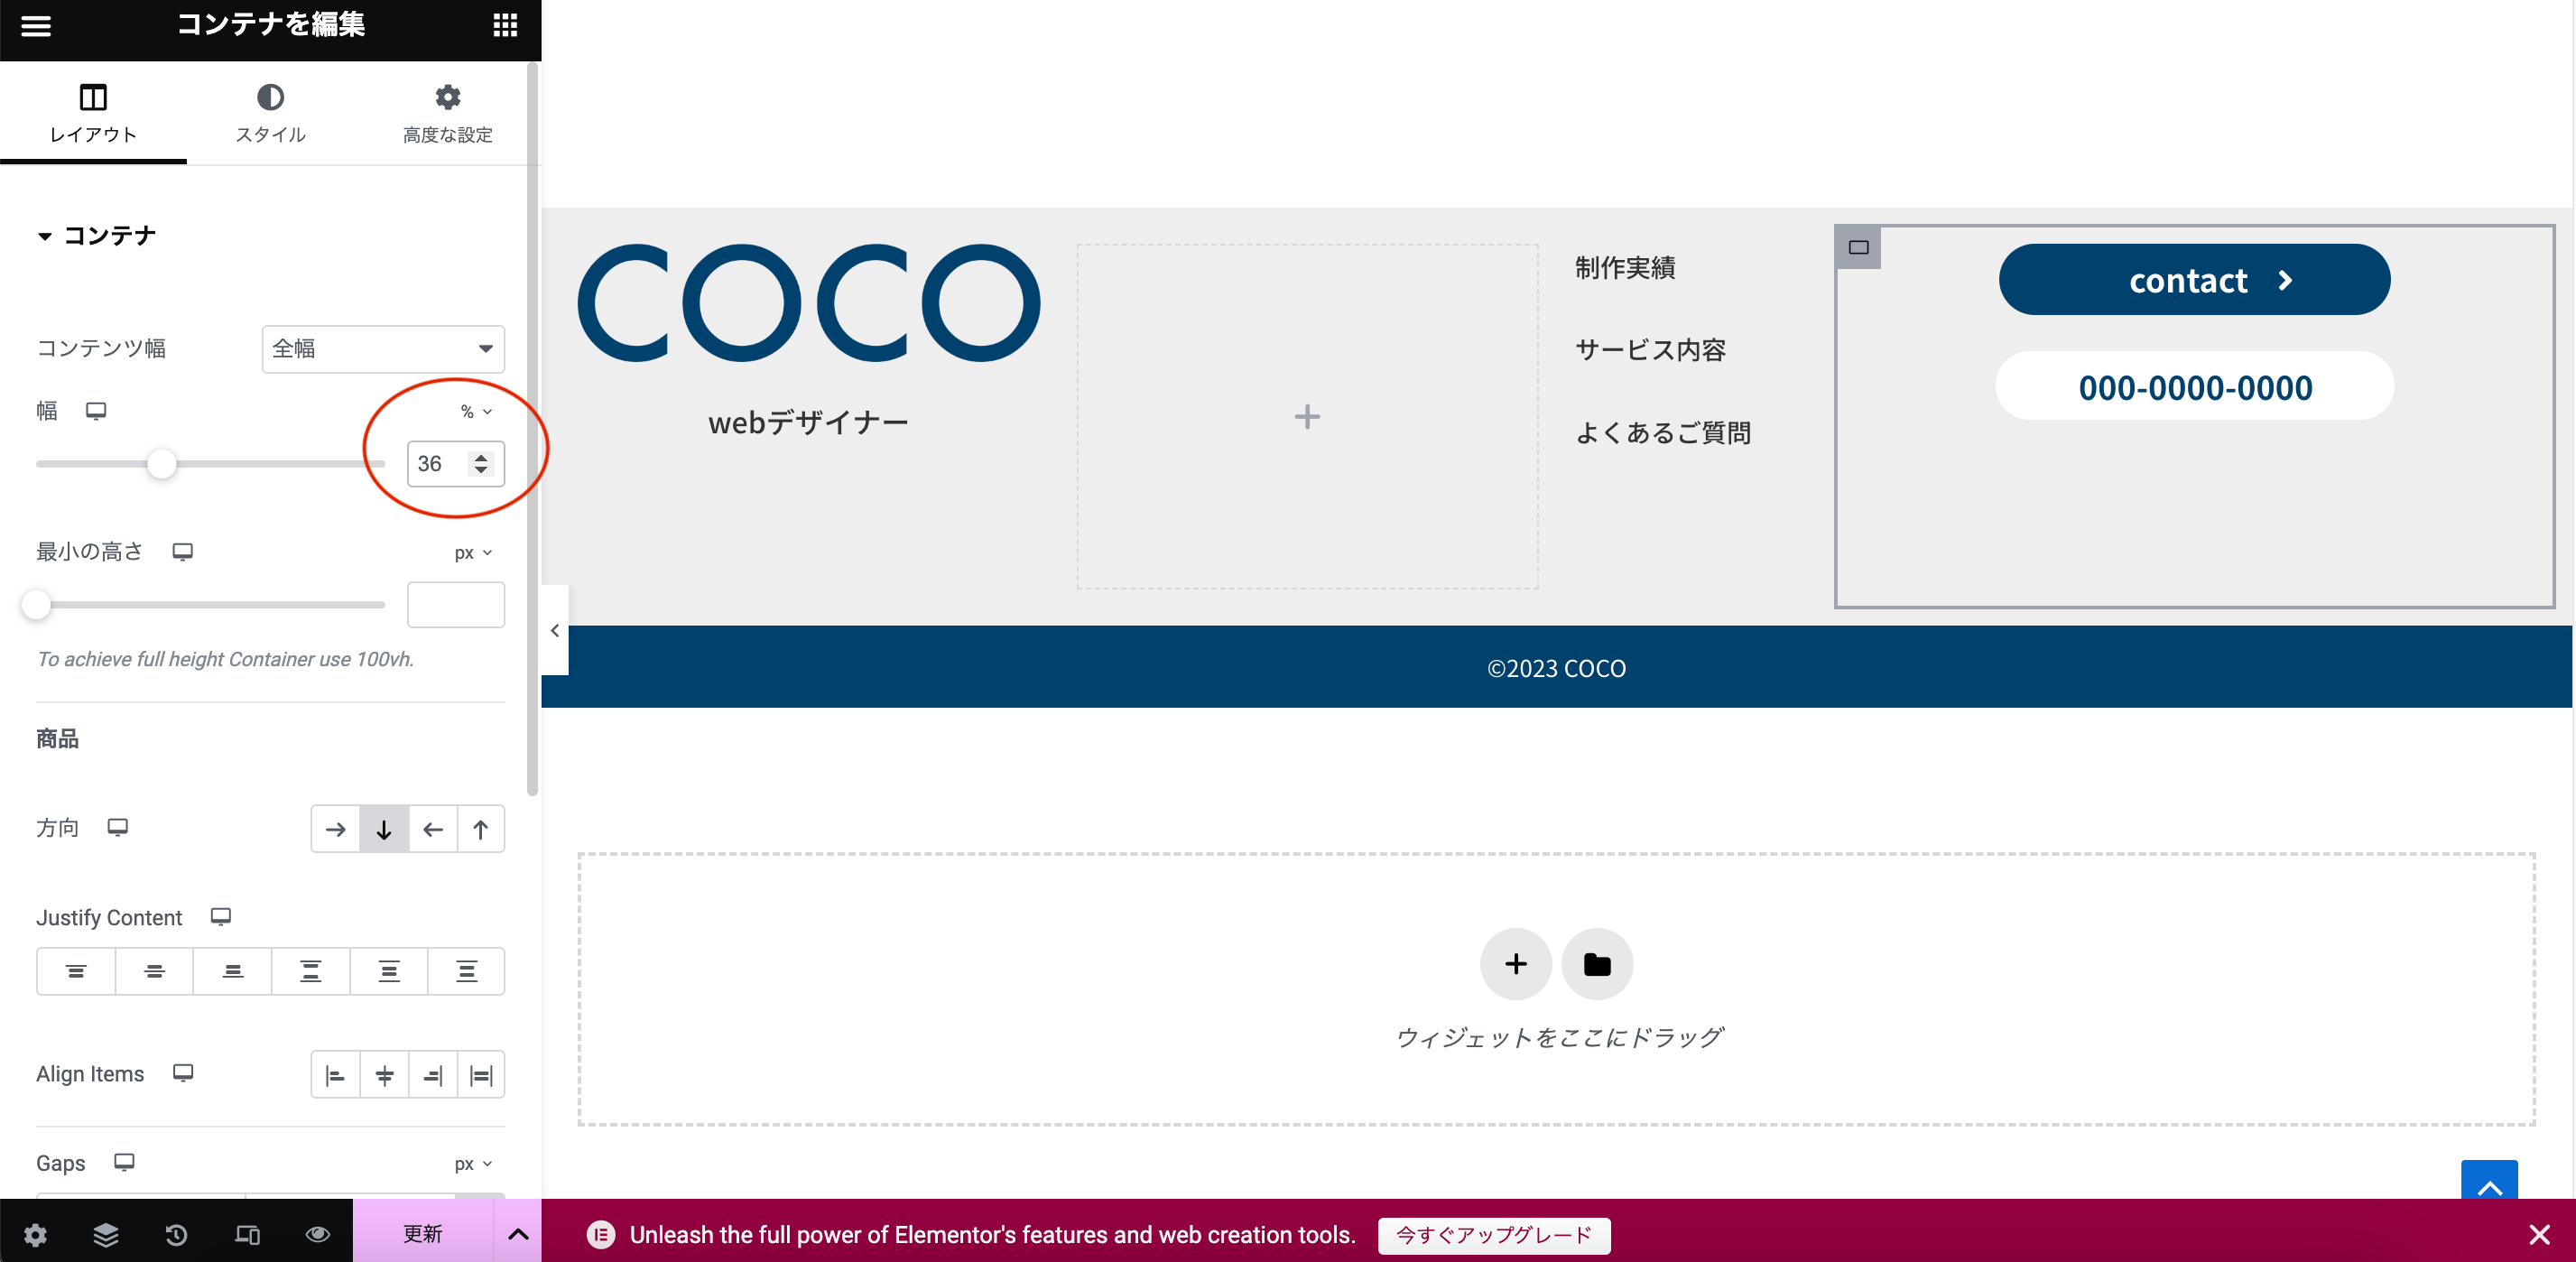This screenshot has width=2576, height=1262.
Task: Open the Navigator layers icon
Action: click(x=106, y=1235)
